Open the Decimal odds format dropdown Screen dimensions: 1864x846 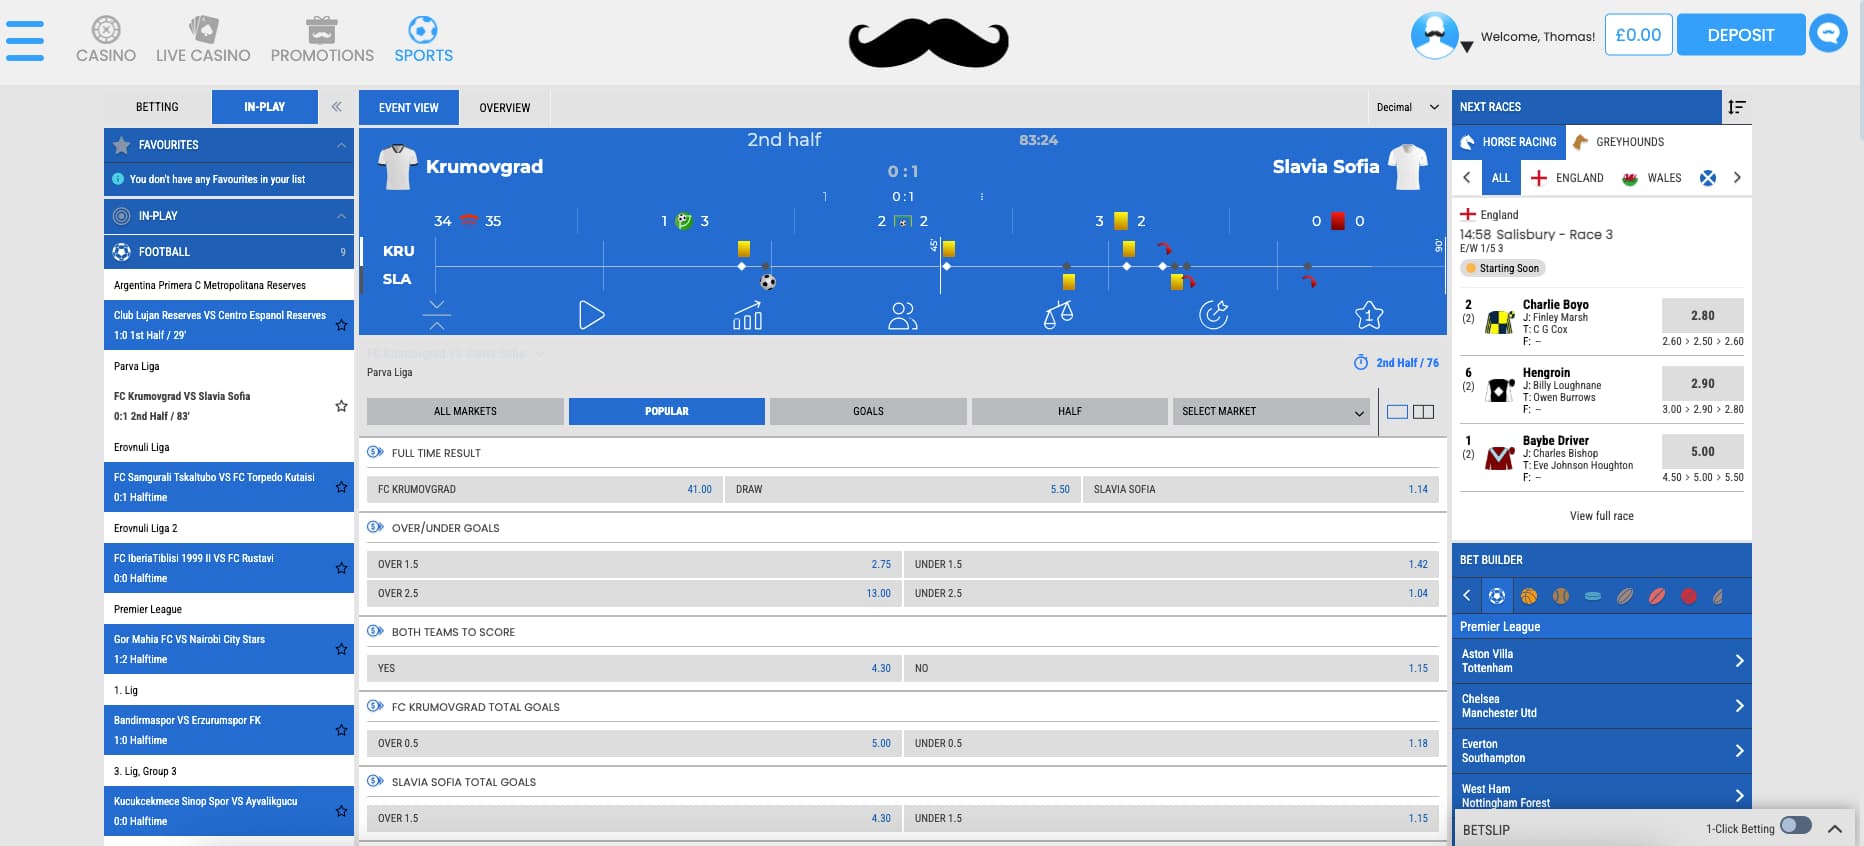click(x=1408, y=107)
